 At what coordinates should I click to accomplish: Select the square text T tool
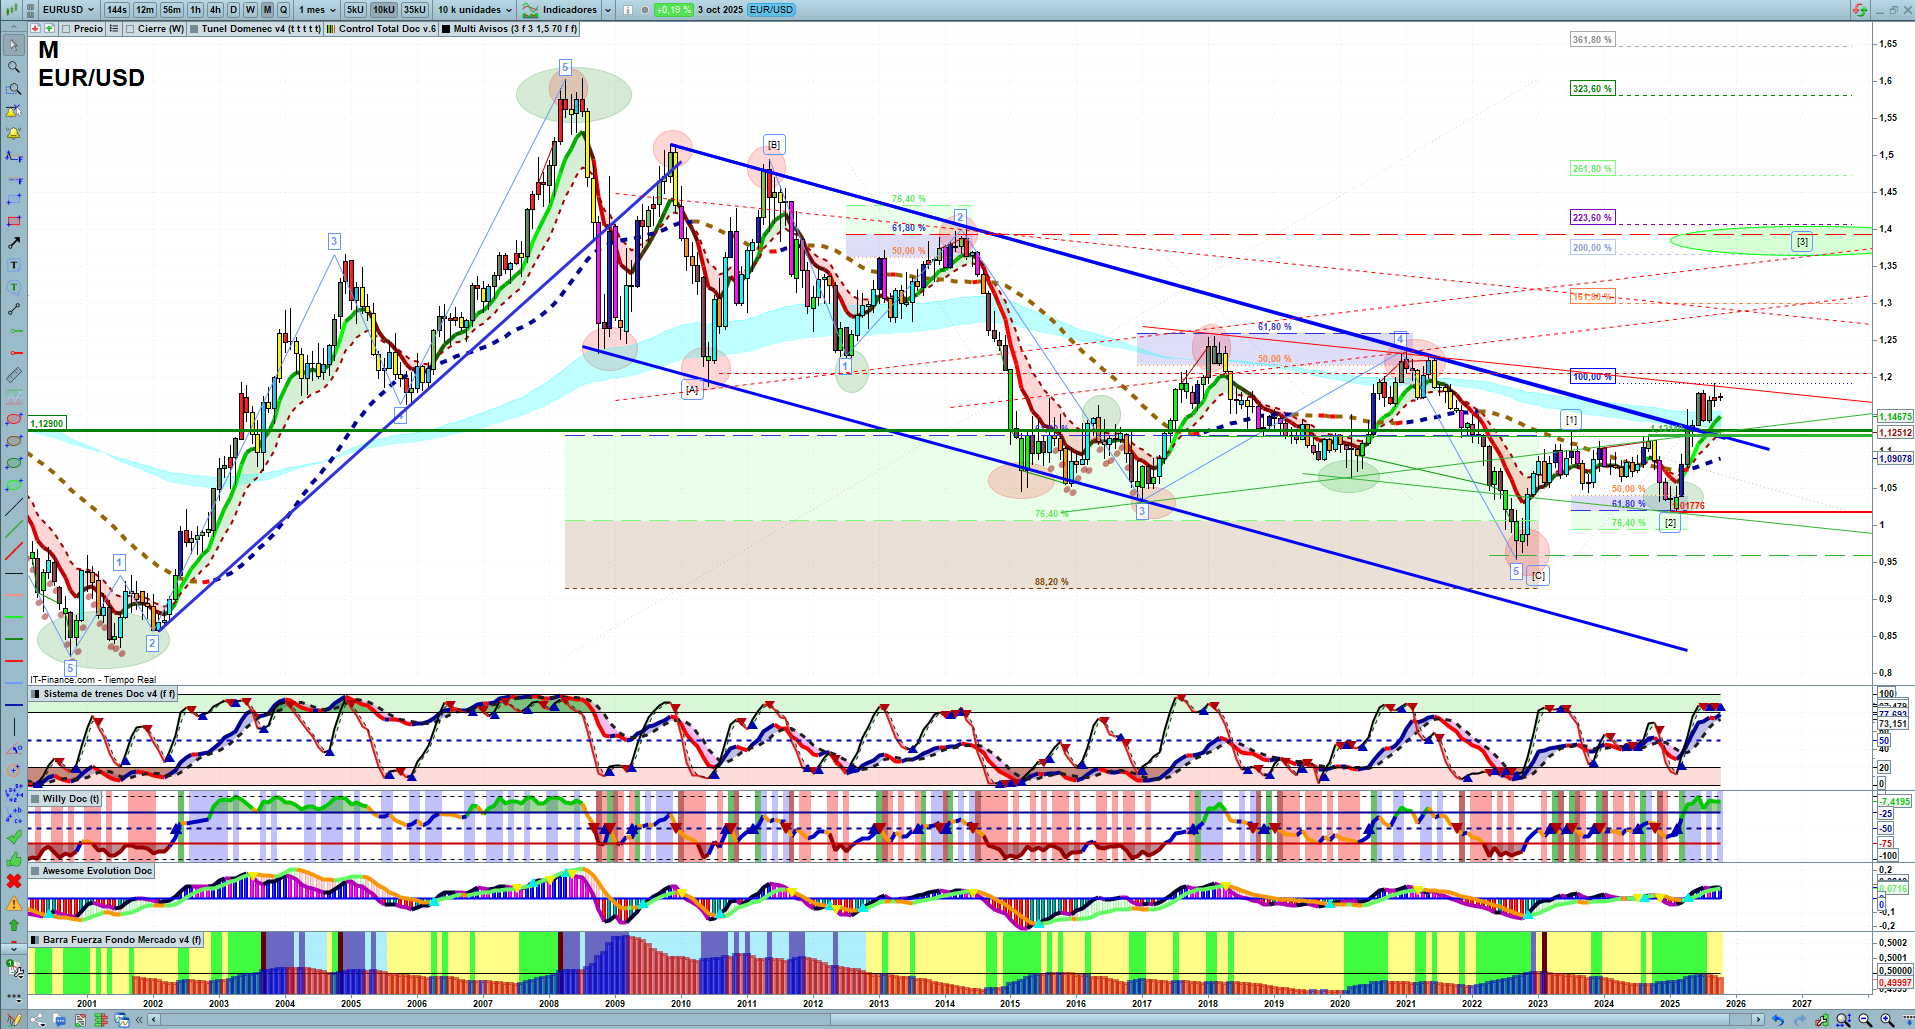[14, 265]
